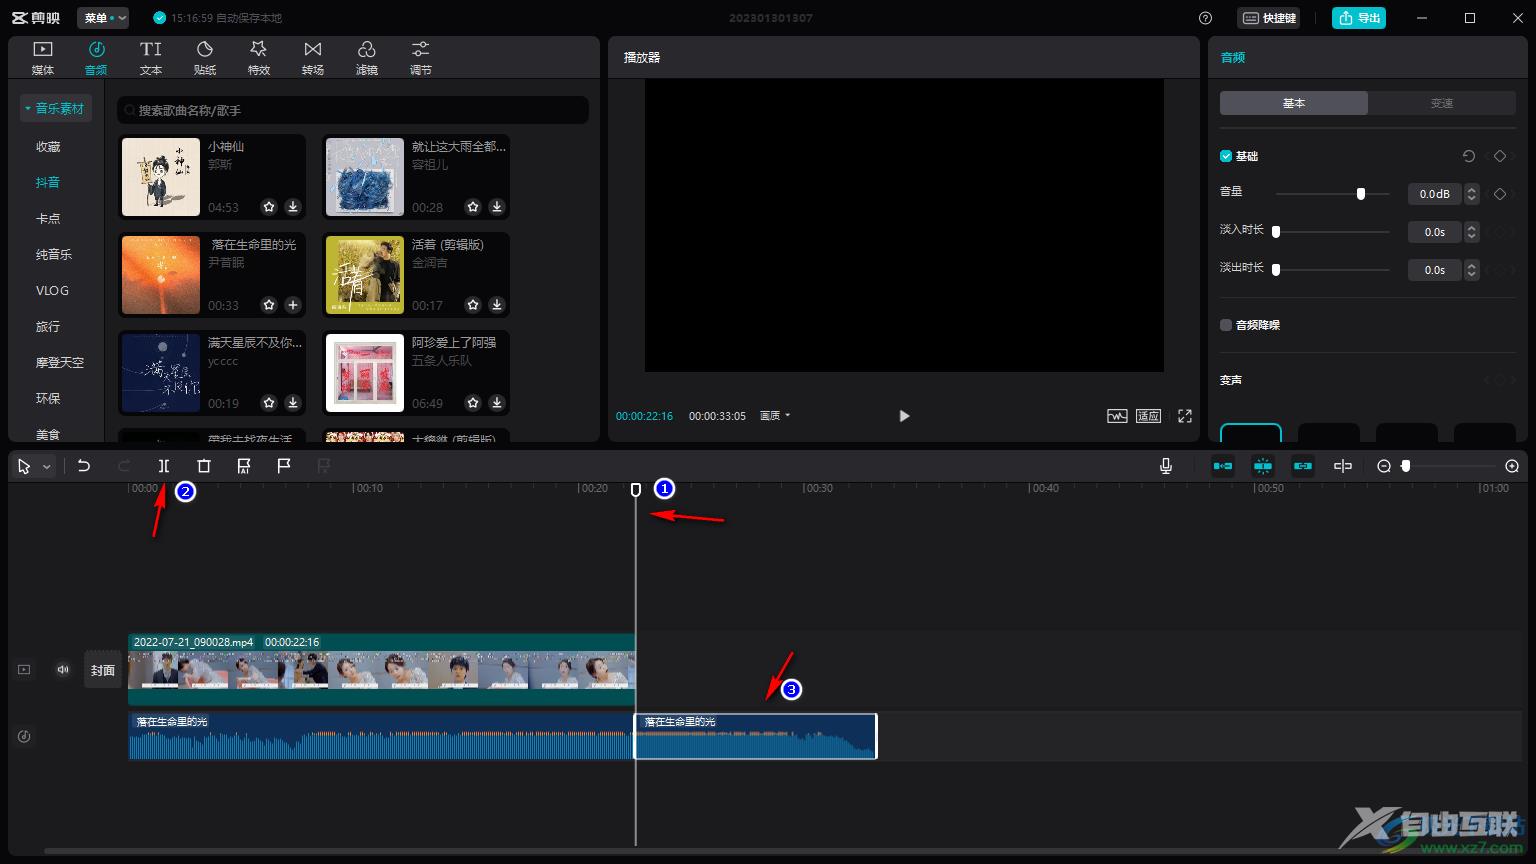Zoom out the timeline

pyautogui.click(x=1384, y=466)
